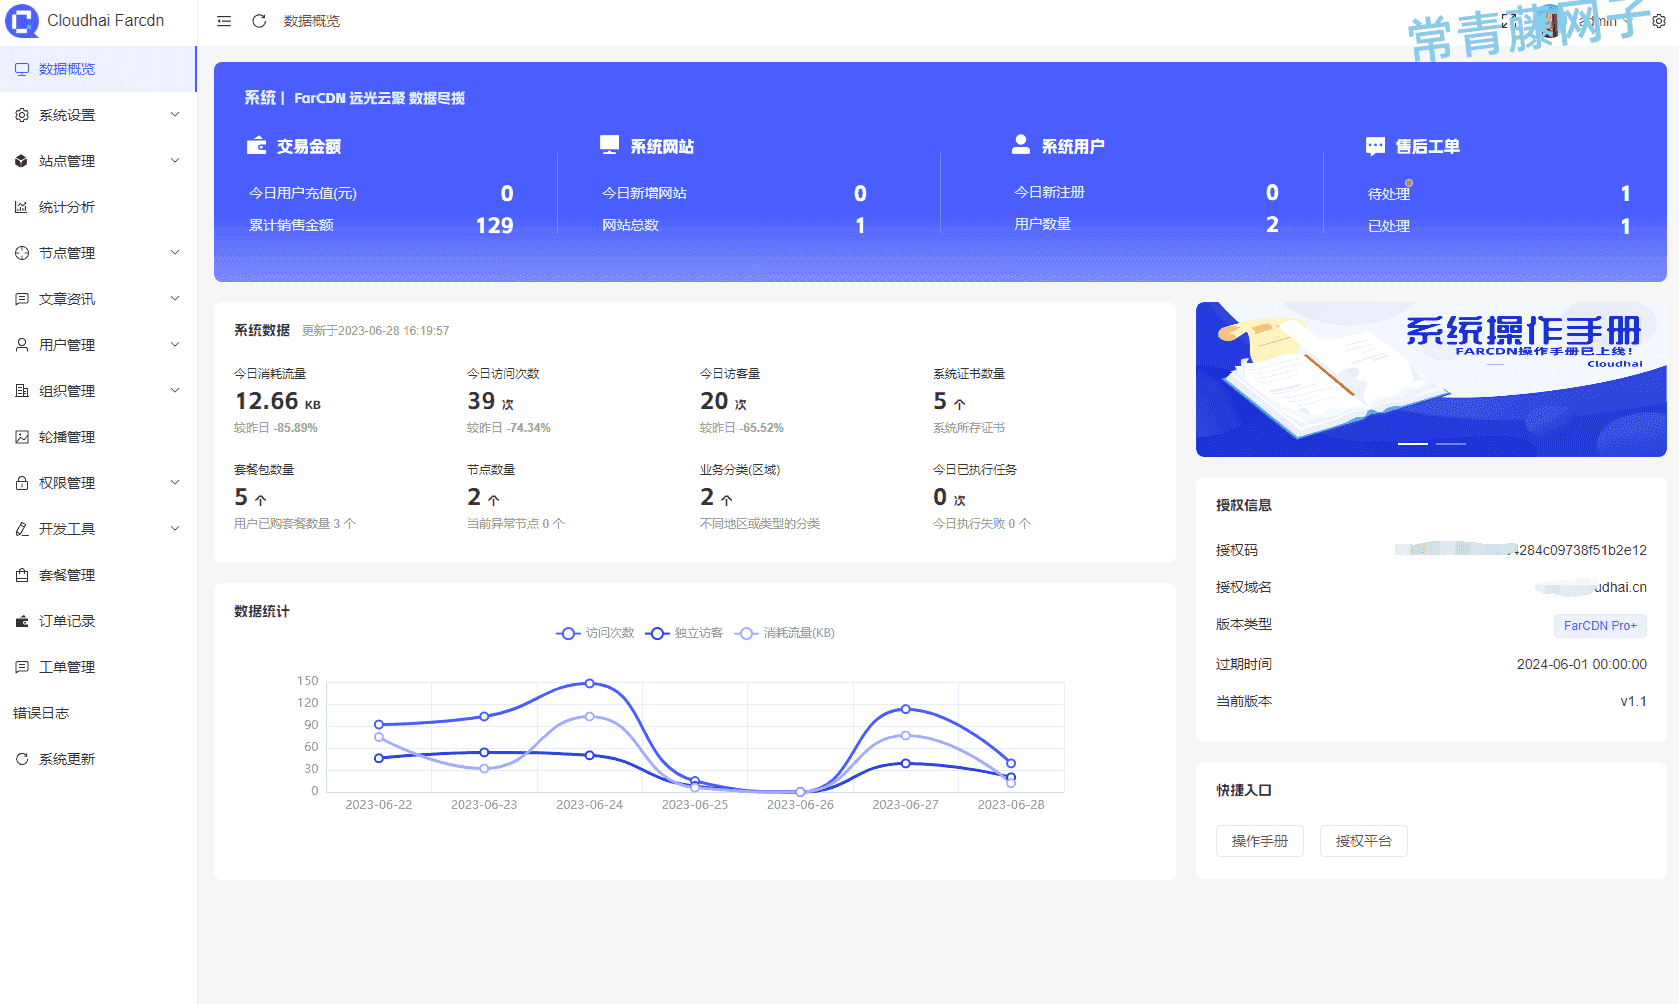This screenshot has height=1004, width=1679.
Task: Click the 文章资讯 message icon in sidebar
Action: tap(22, 299)
